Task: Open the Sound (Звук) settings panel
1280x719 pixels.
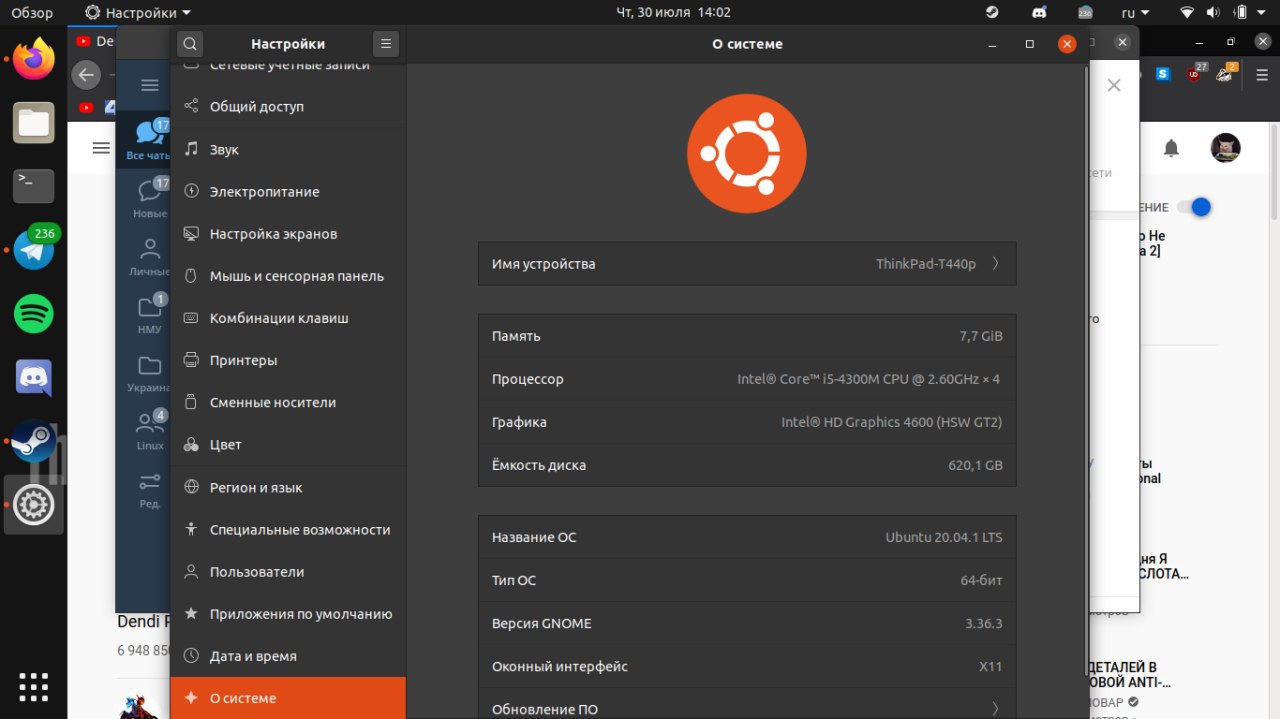Action: [x=288, y=149]
